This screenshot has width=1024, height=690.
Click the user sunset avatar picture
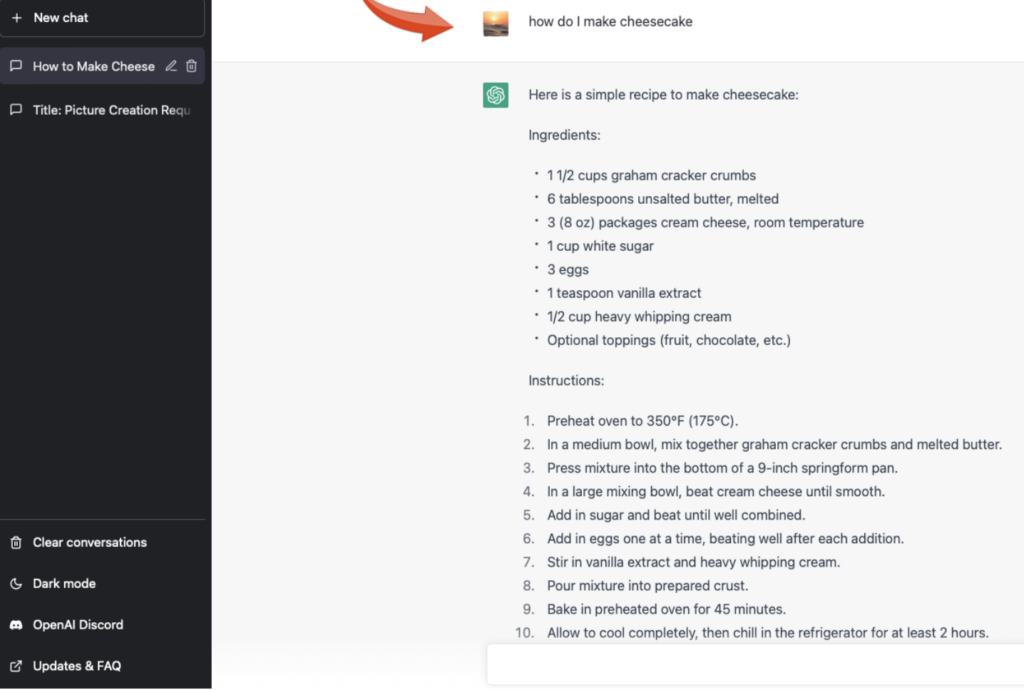[496, 24]
